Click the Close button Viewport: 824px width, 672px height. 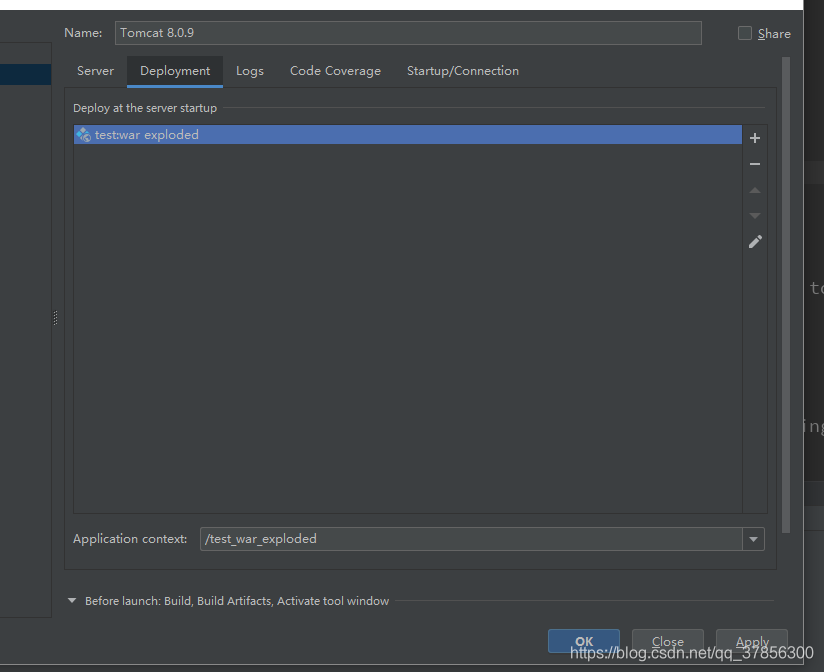pyautogui.click(x=667, y=641)
